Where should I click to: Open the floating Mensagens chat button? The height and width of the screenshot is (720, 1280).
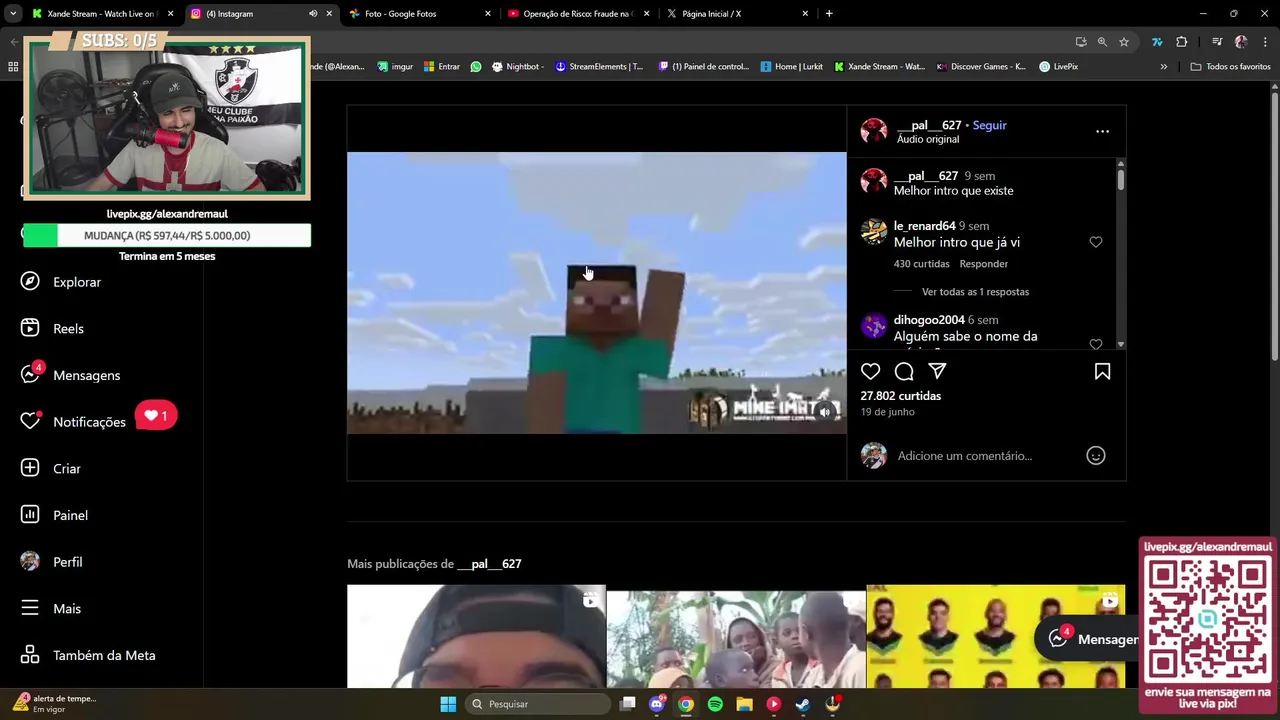click(x=1088, y=639)
